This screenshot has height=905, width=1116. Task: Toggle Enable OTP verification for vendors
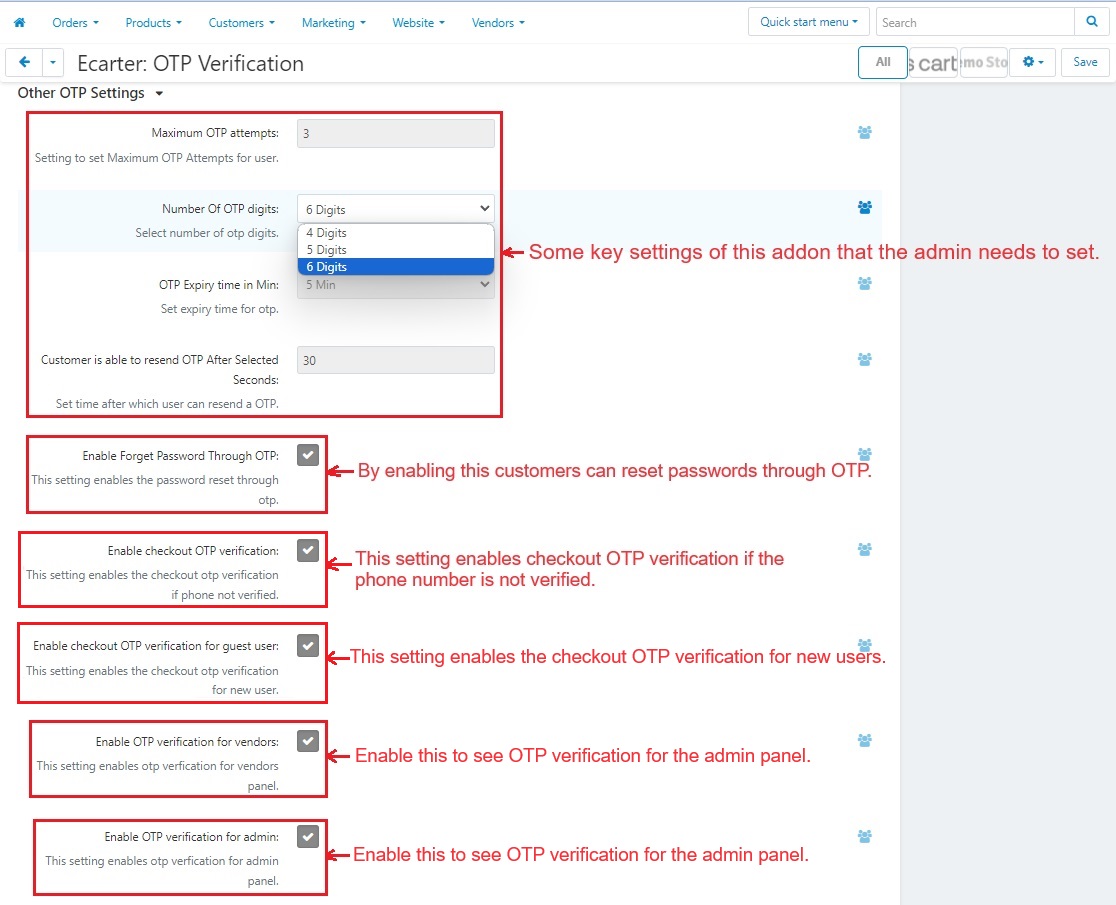tap(308, 741)
